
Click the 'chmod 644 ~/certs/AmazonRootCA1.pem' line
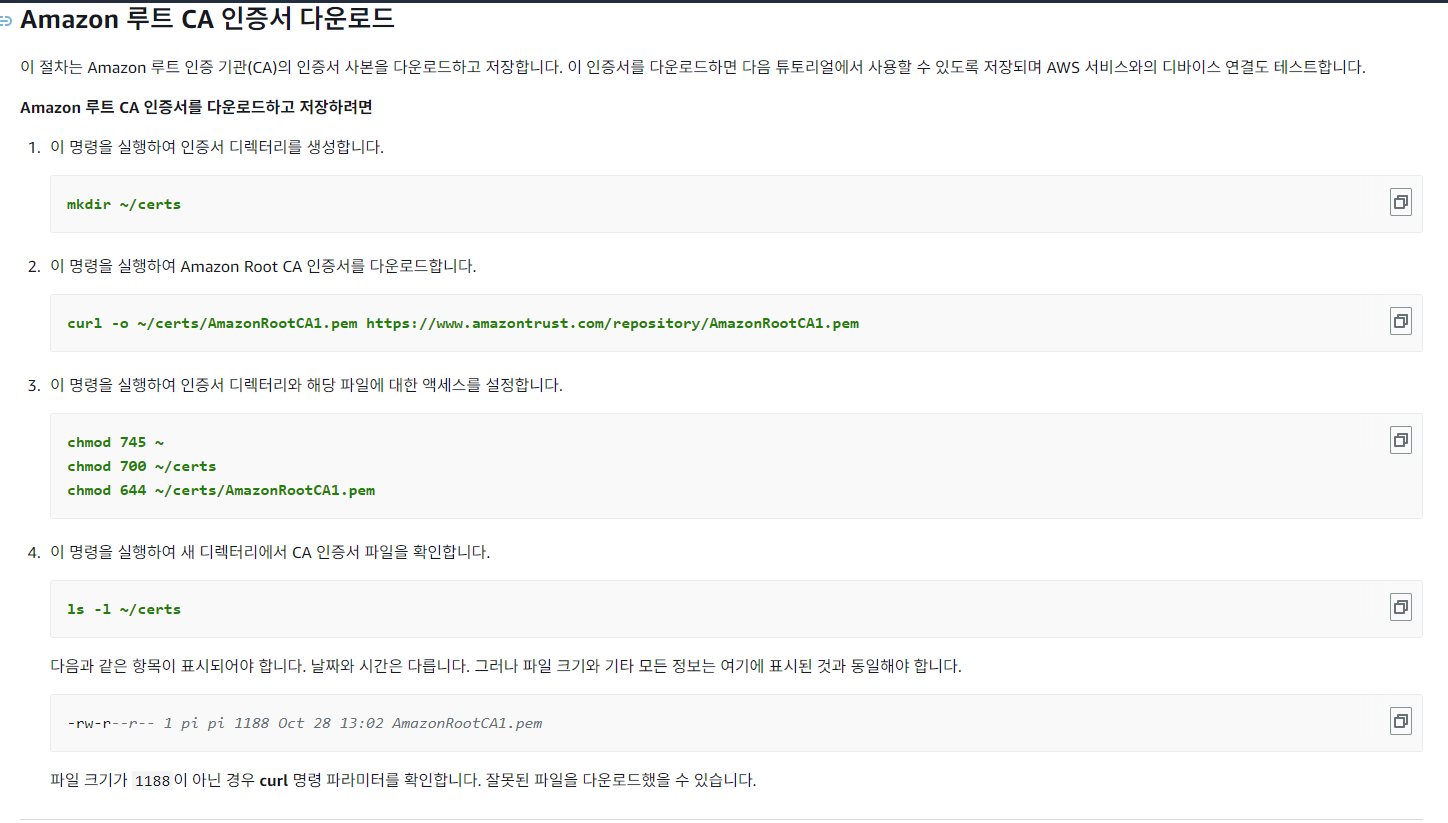[221, 490]
